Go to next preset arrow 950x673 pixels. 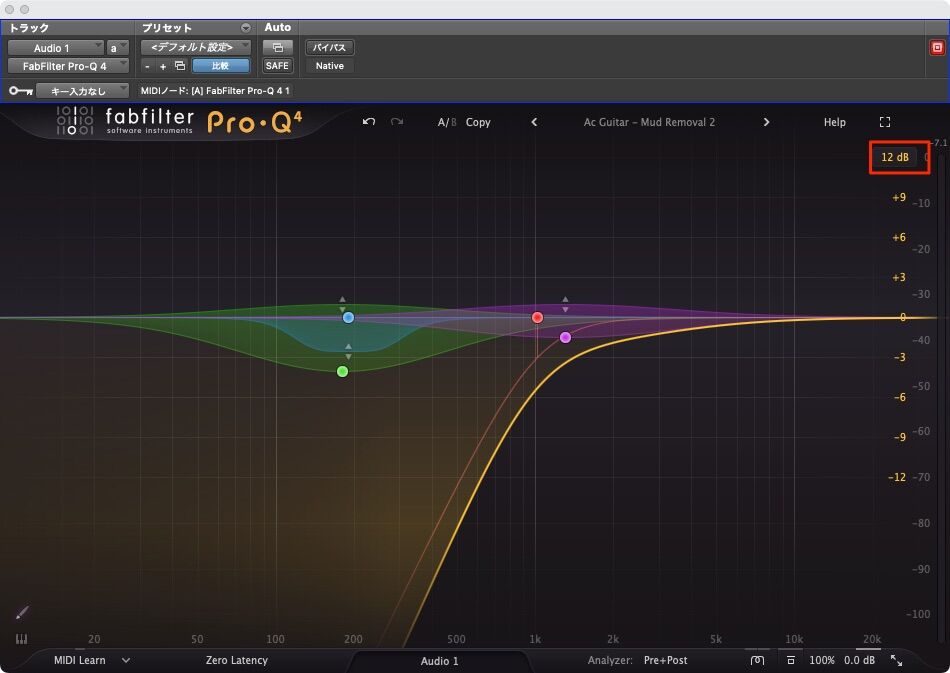766,122
